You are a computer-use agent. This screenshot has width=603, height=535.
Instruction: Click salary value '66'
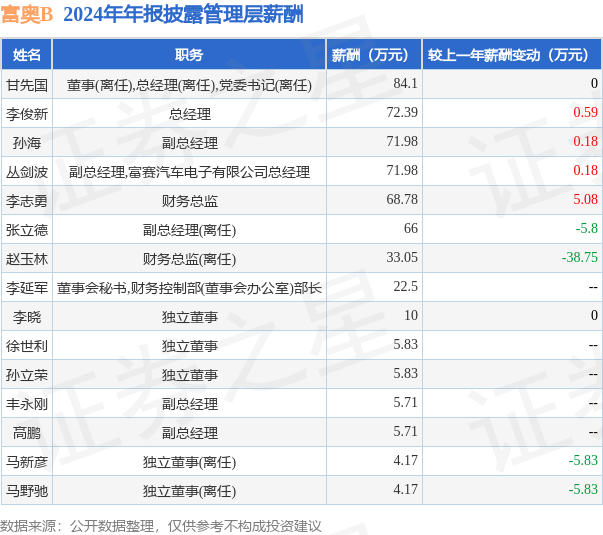[x=411, y=228]
